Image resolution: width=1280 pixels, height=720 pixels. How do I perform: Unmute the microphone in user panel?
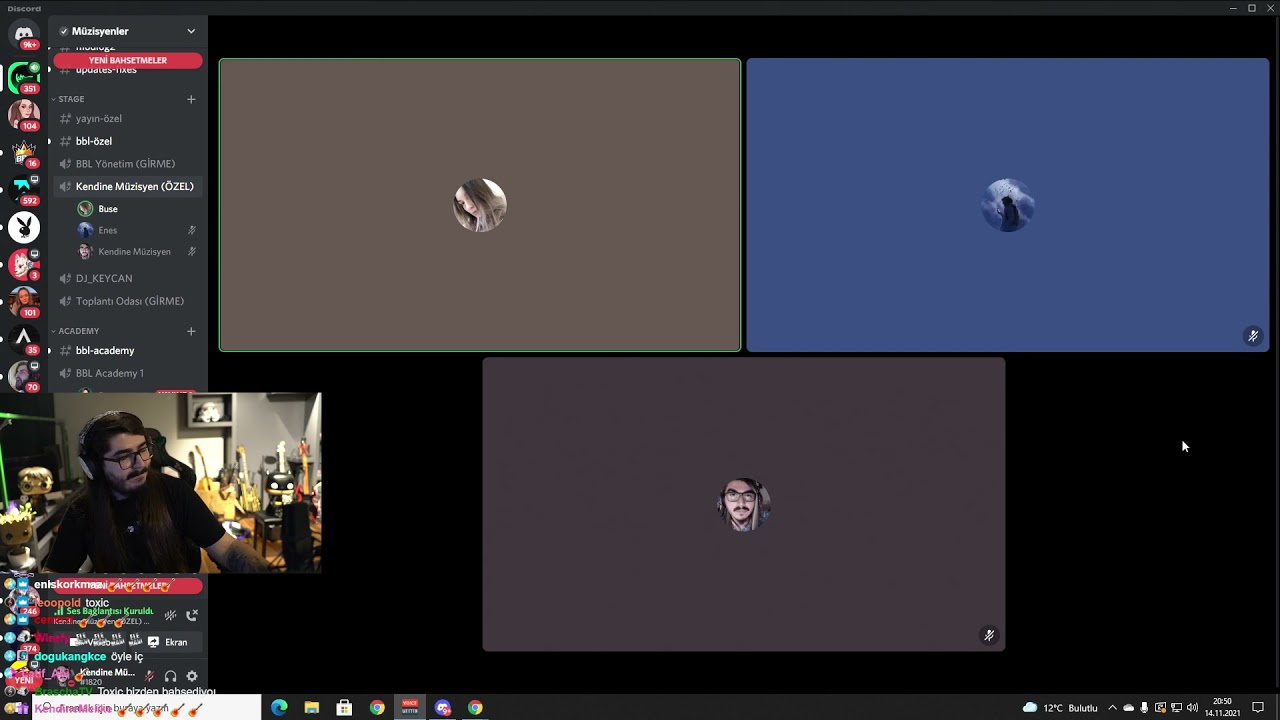(x=149, y=676)
